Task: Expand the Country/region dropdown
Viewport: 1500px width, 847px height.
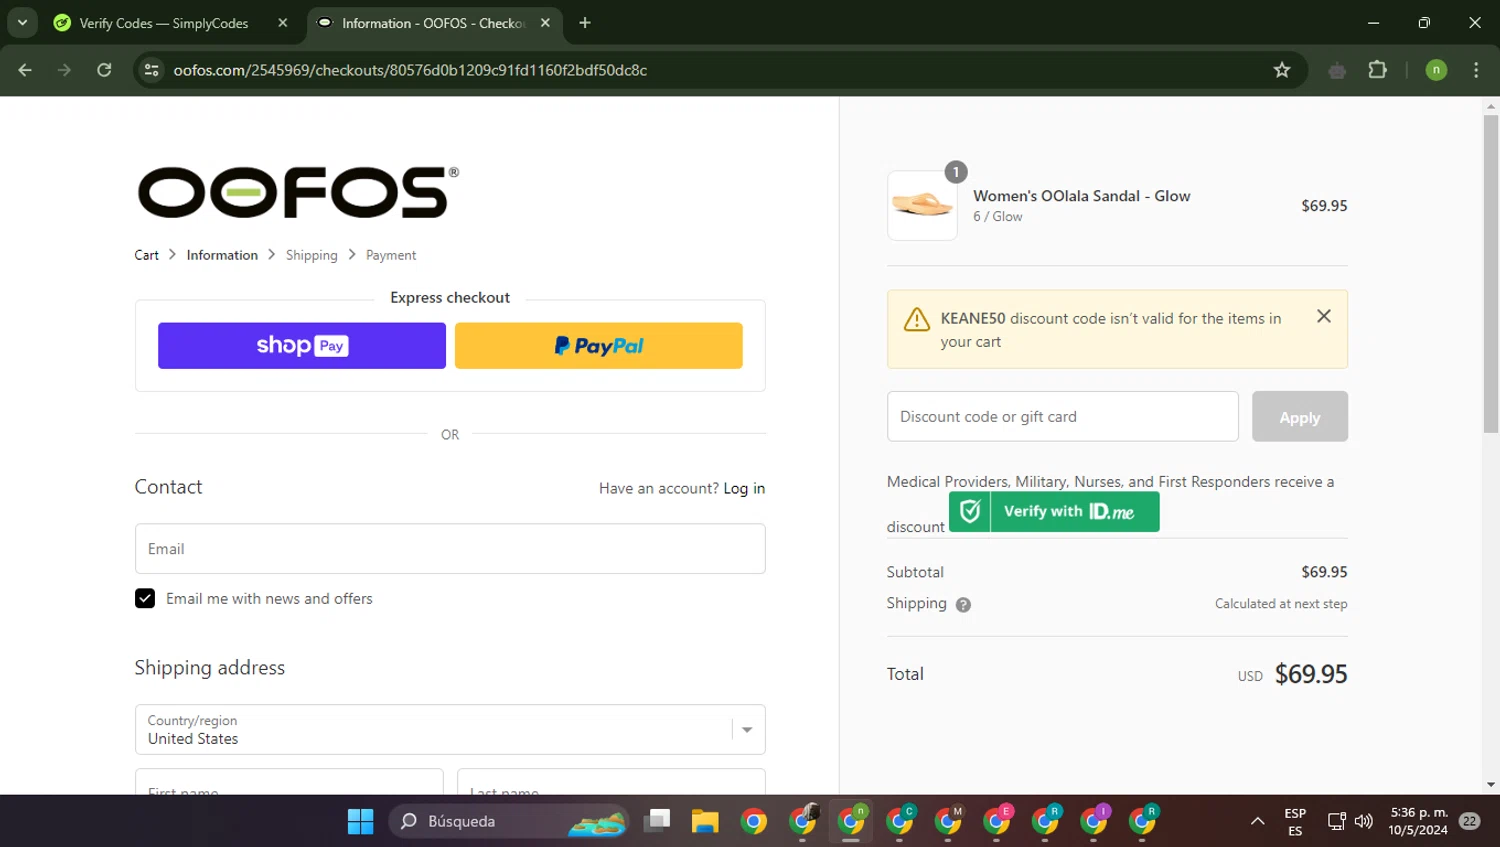Action: (450, 730)
